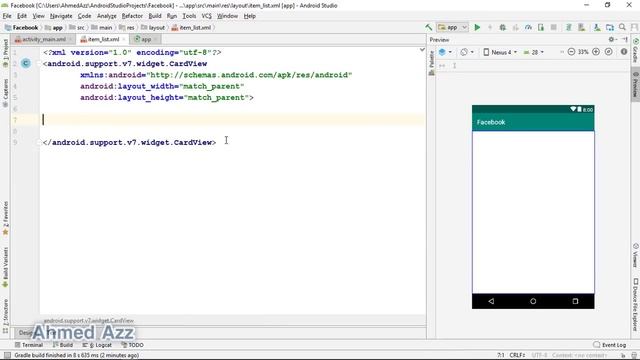
Task: Click item_list.xml in the breadcrumb path
Action: coord(191,28)
